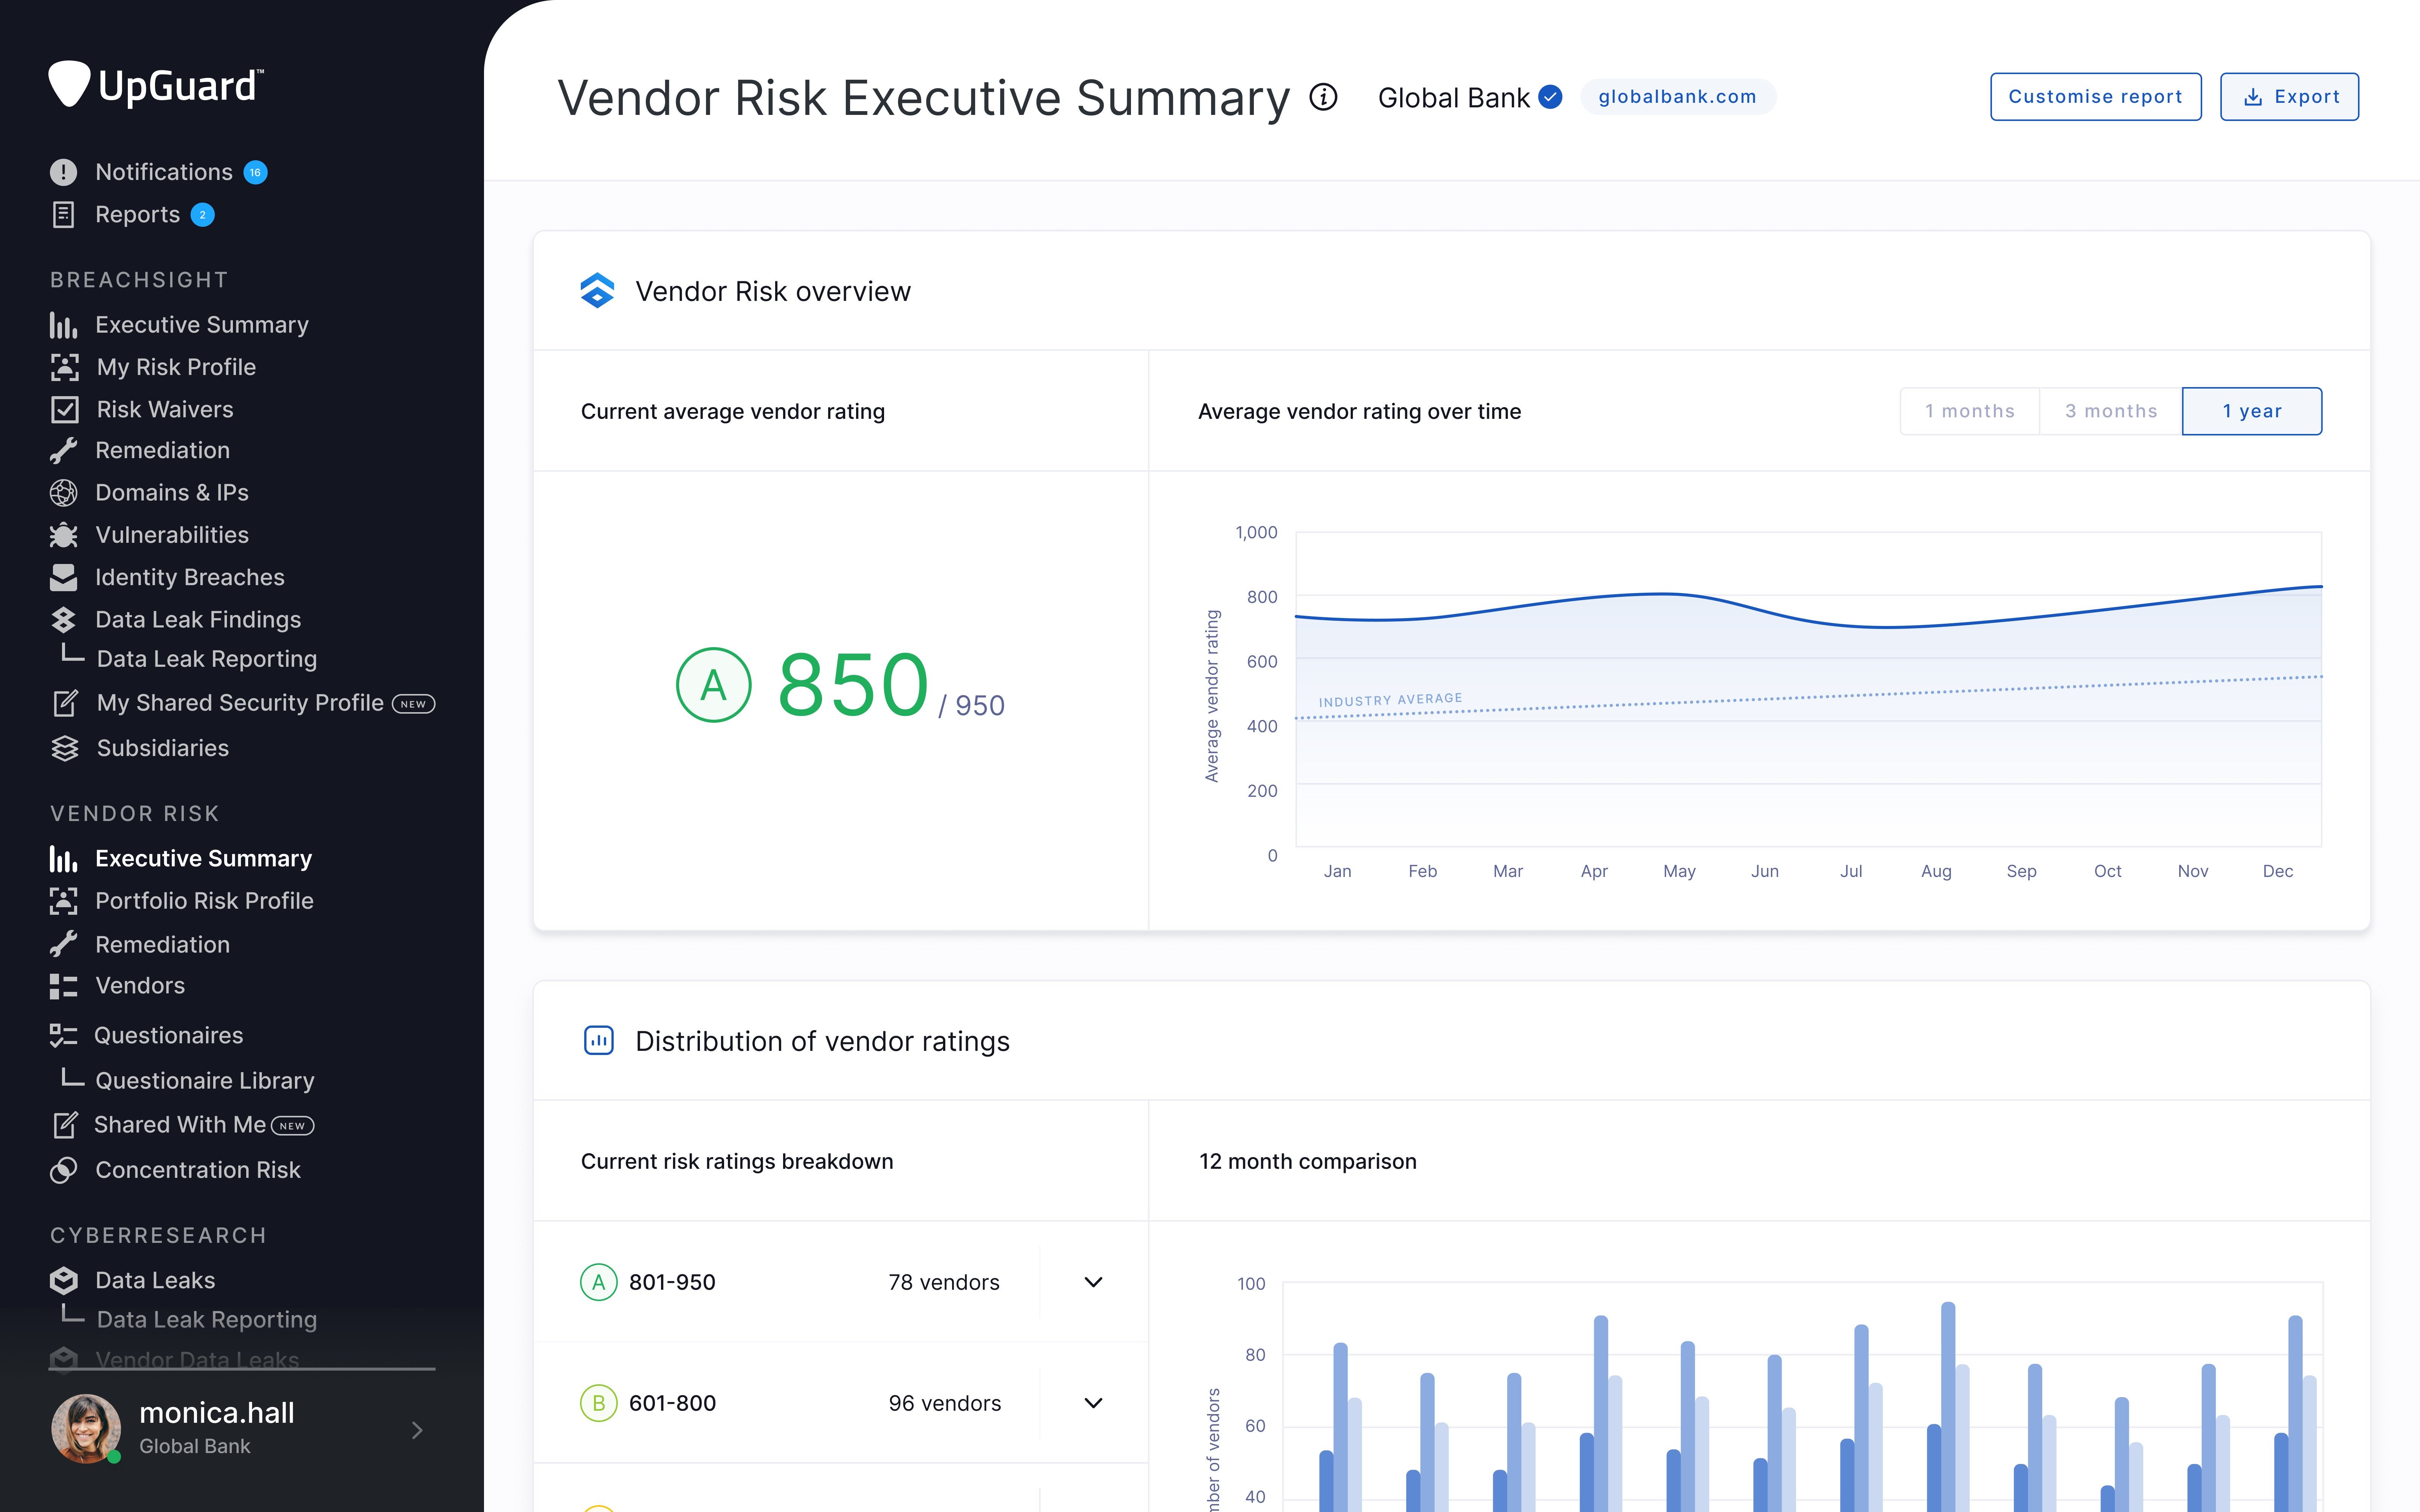Click the Domains & IPs globe icon

click(63, 493)
